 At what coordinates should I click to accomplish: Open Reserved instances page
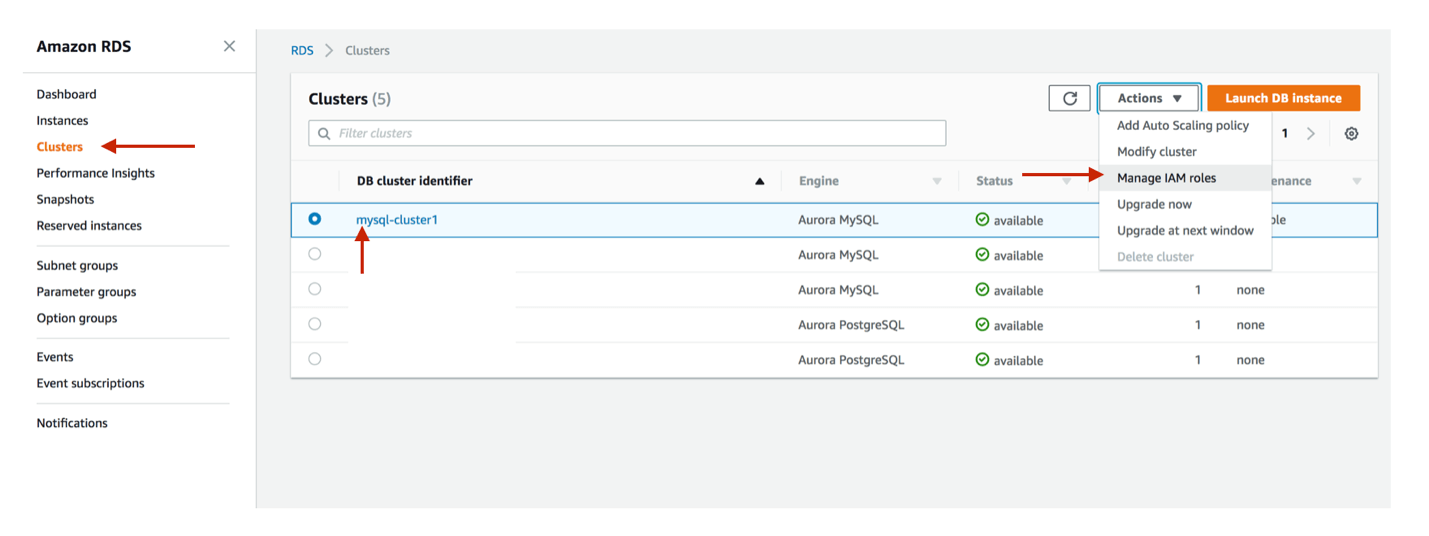(89, 225)
